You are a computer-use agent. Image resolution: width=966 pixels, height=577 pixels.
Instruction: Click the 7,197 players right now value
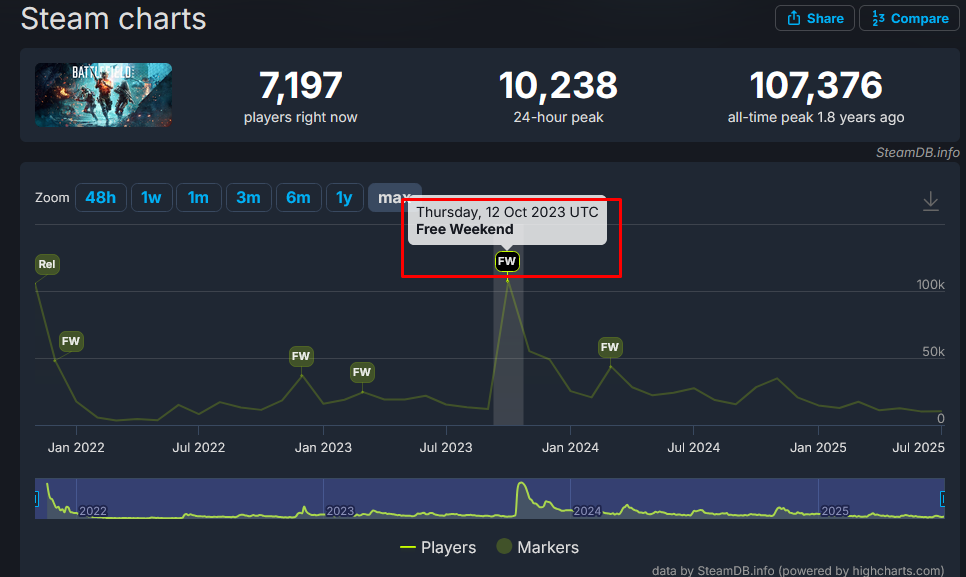pyautogui.click(x=301, y=85)
